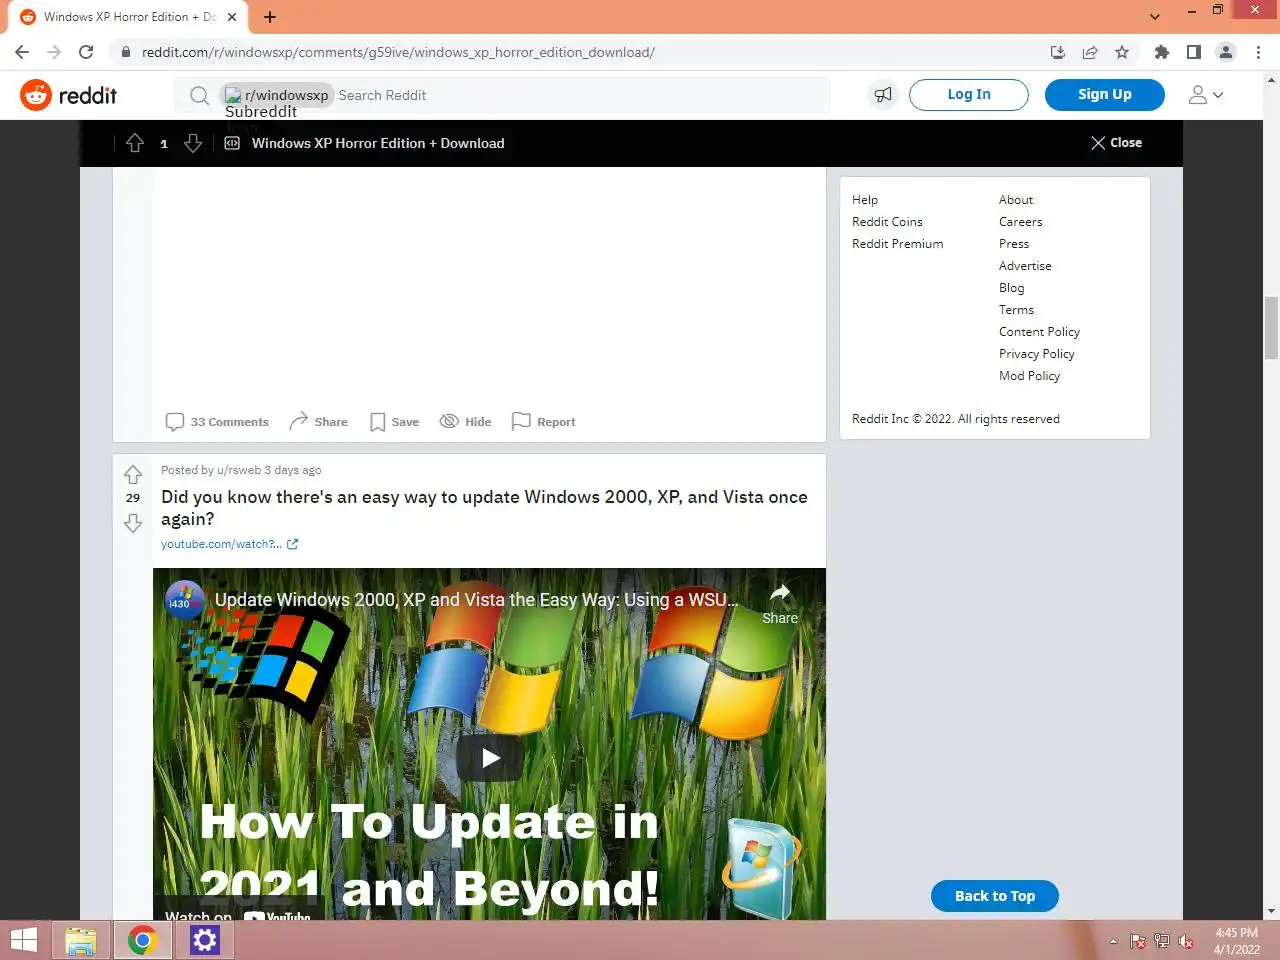Upvote the post by u/rsweb
1280x960 pixels.
coord(133,475)
